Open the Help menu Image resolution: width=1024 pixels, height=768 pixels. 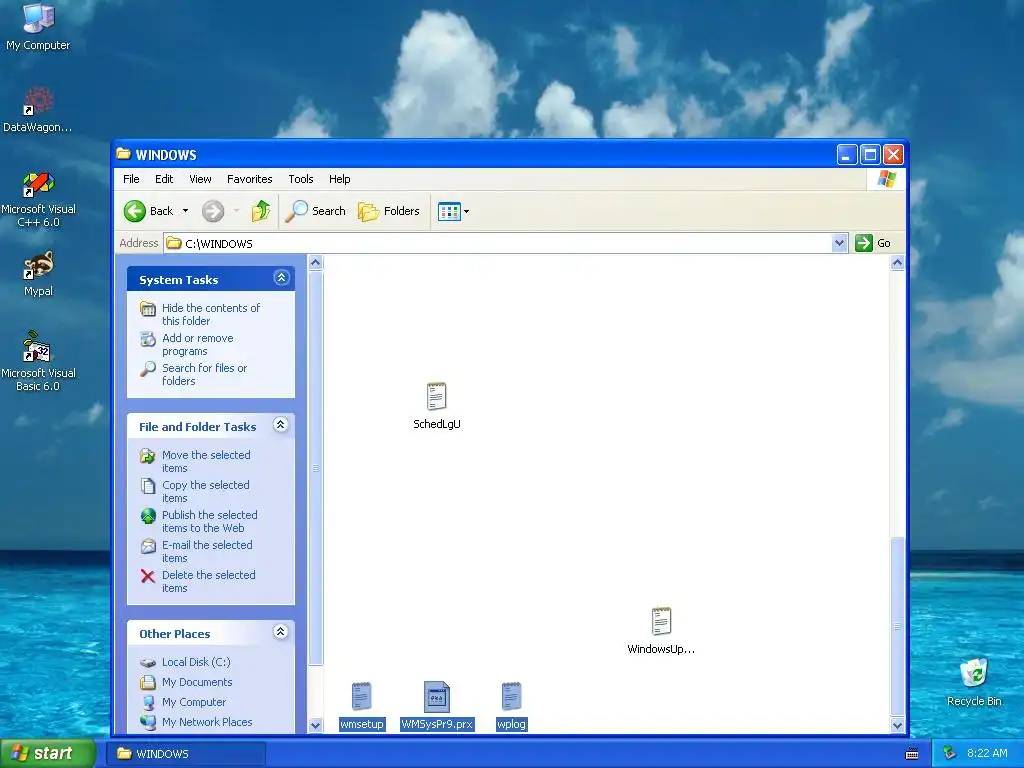[x=340, y=179]
